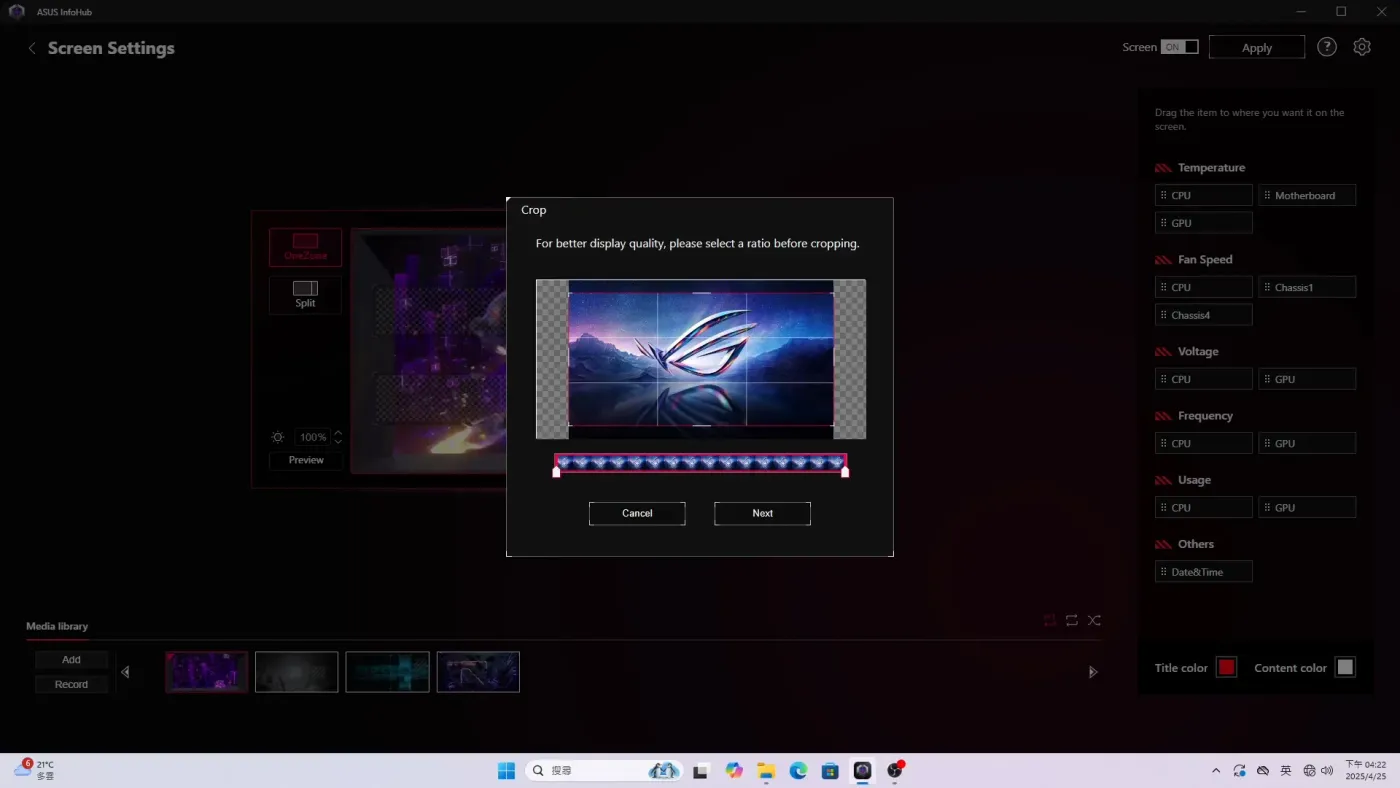Select the OneZone layout option

(x=305, y=247)
